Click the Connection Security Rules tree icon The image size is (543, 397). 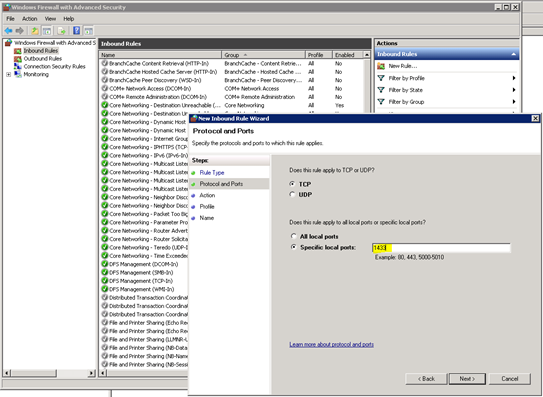[x=18, y=67]
